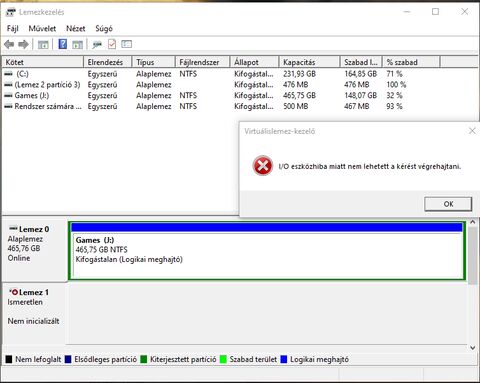This screenshot has height=383, width=480.
Task: Sort by the Fájlrendszer column header
Action: point(202,62)
